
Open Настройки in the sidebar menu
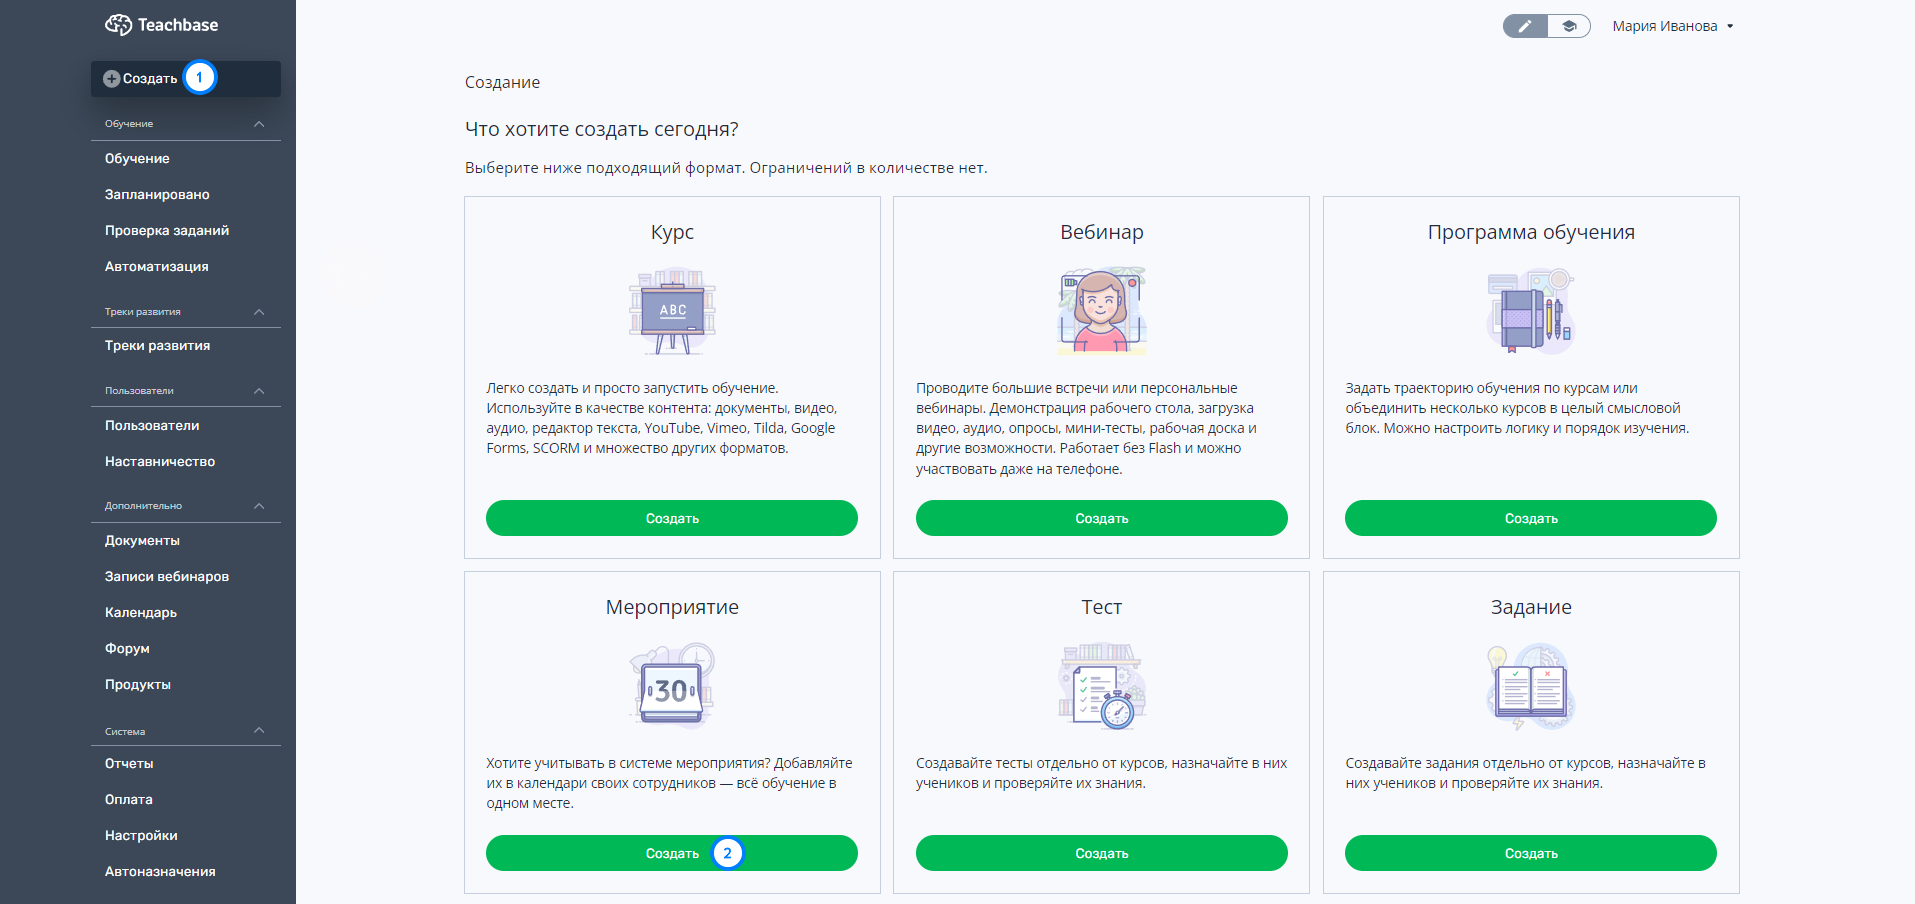pyautogui.click(x=141, y=836)
